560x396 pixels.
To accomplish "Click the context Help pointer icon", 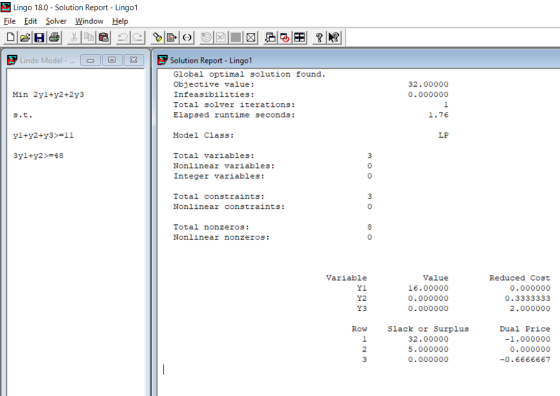I will [334, 37].
